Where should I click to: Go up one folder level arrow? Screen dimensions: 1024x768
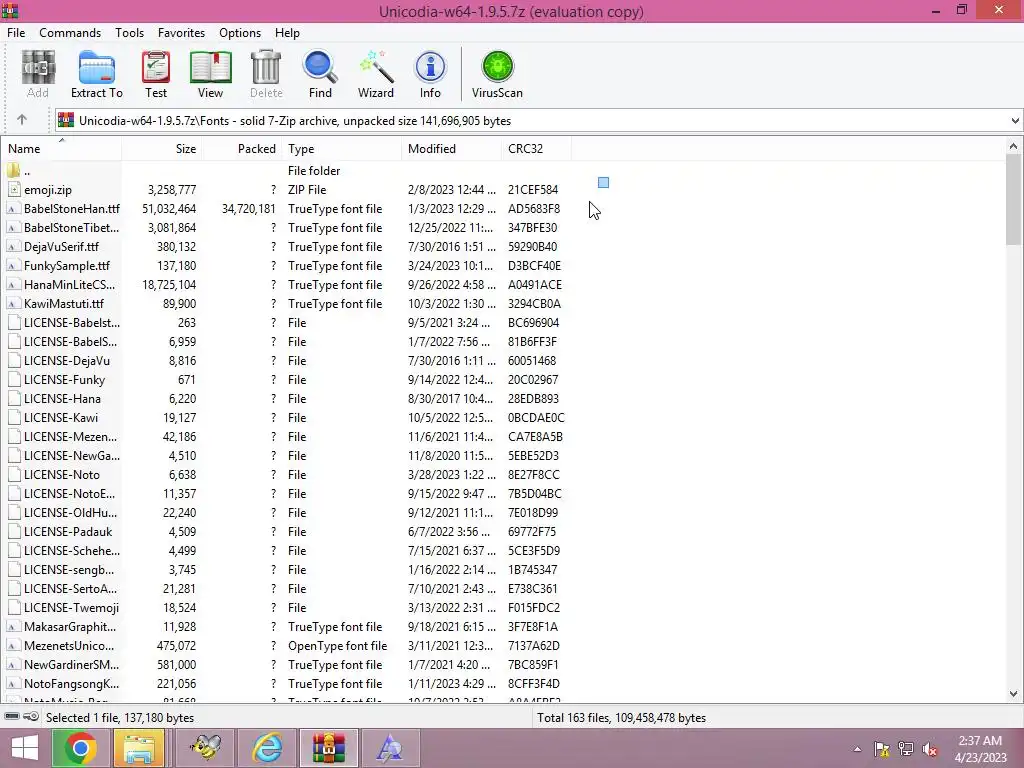(22, 120)
